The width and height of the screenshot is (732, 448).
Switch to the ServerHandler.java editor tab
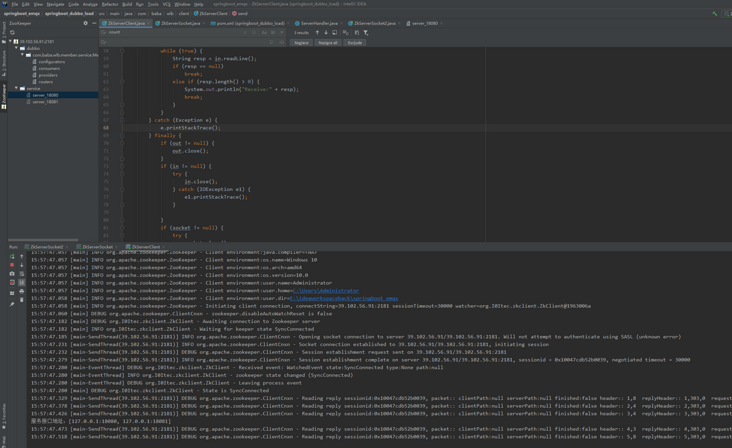coord(318,23)
